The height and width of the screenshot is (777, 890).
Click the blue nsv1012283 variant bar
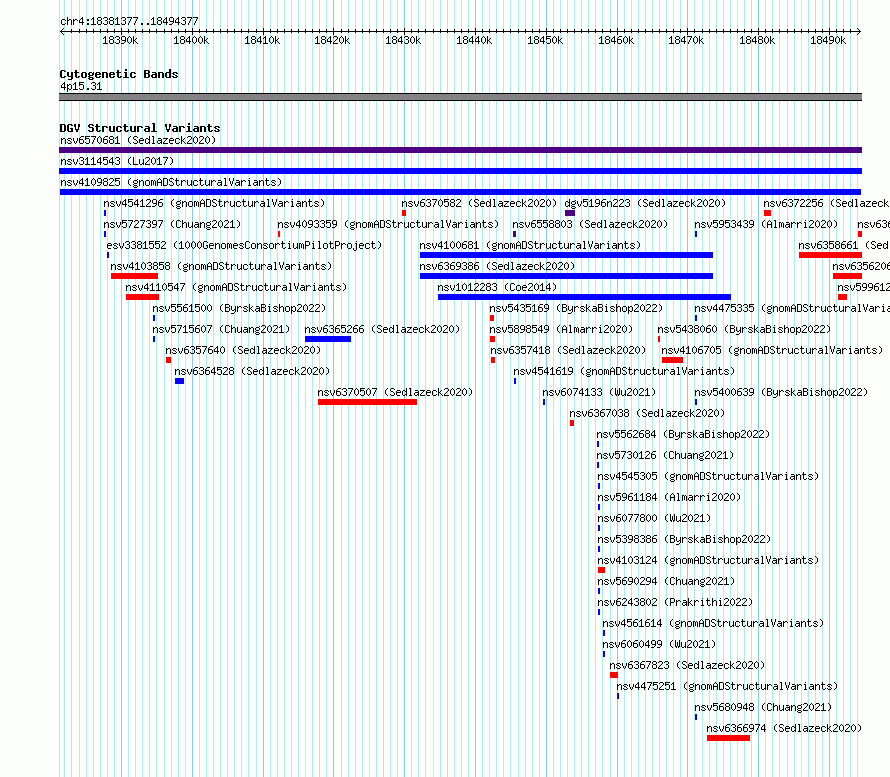click(x=584, y=297)
